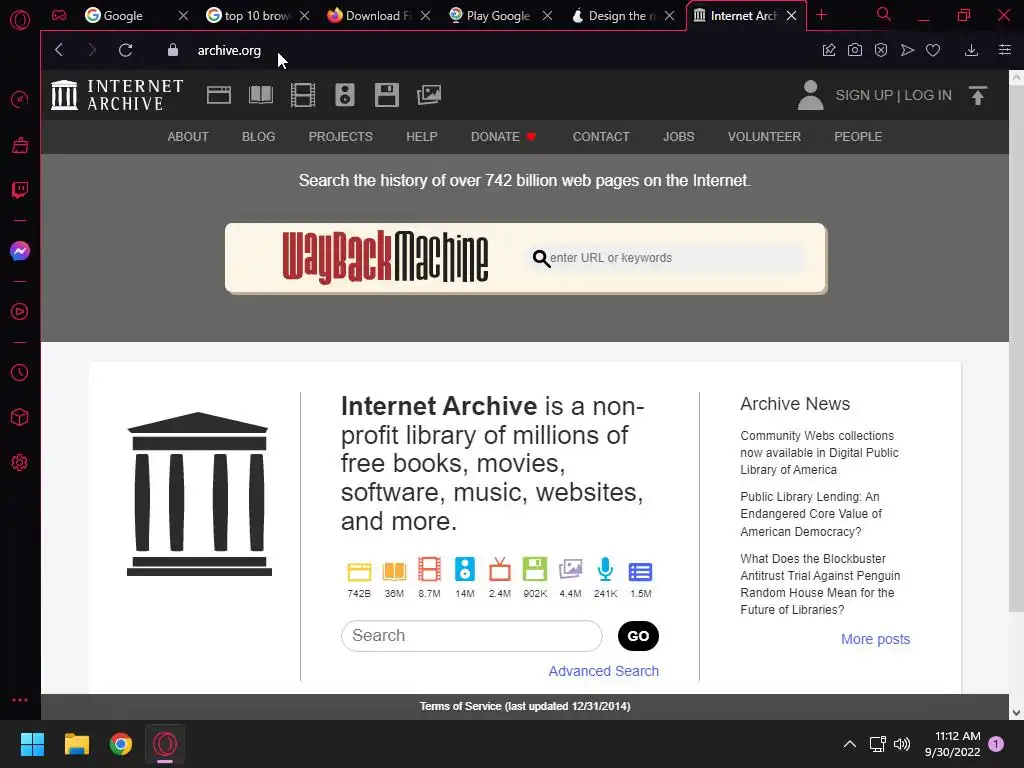Open GX Corner gamepad icon

pos(59,15)
